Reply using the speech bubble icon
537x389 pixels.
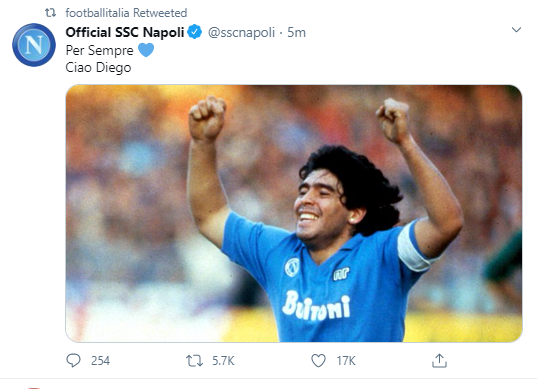[73, 361]
